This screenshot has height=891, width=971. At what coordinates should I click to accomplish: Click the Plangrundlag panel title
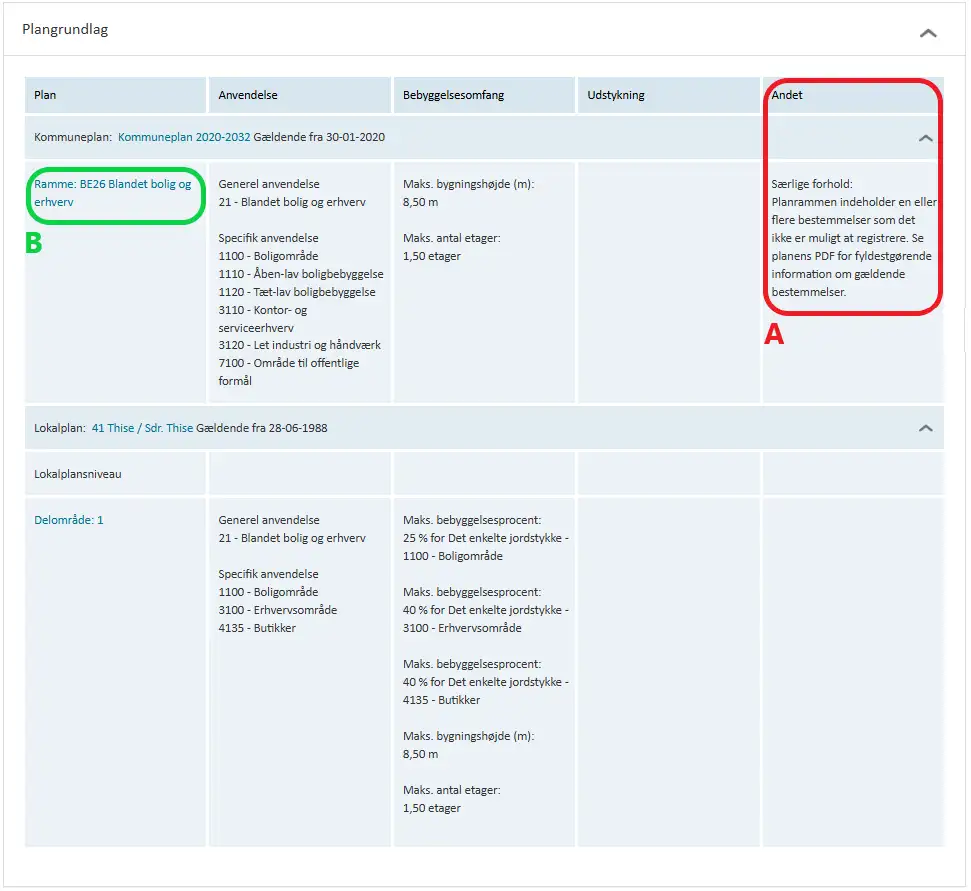coord(65,30)
